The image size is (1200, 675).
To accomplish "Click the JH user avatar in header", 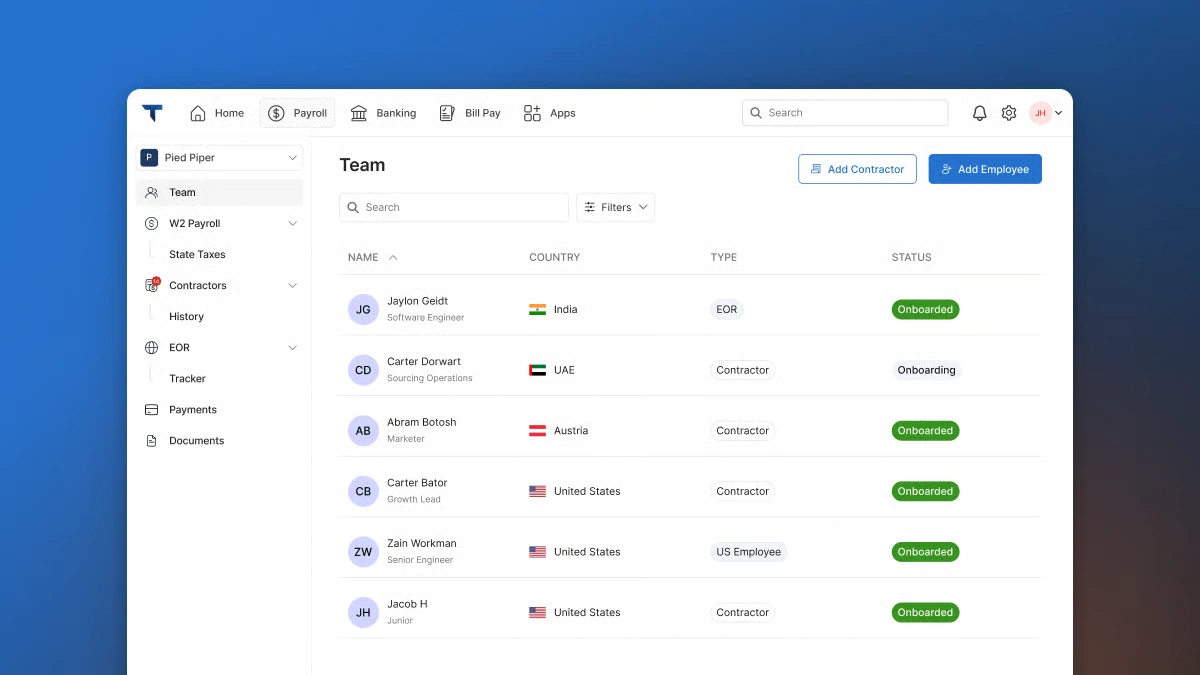I will (1040, 113).
